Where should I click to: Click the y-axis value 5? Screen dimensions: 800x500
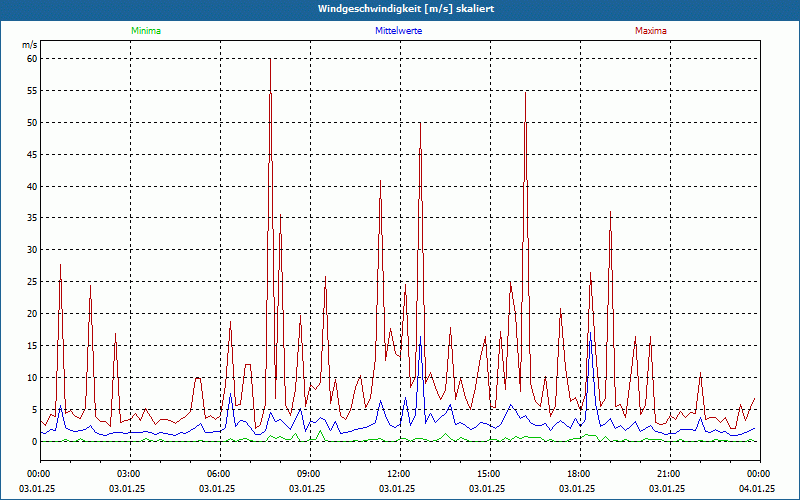(34, 410)
